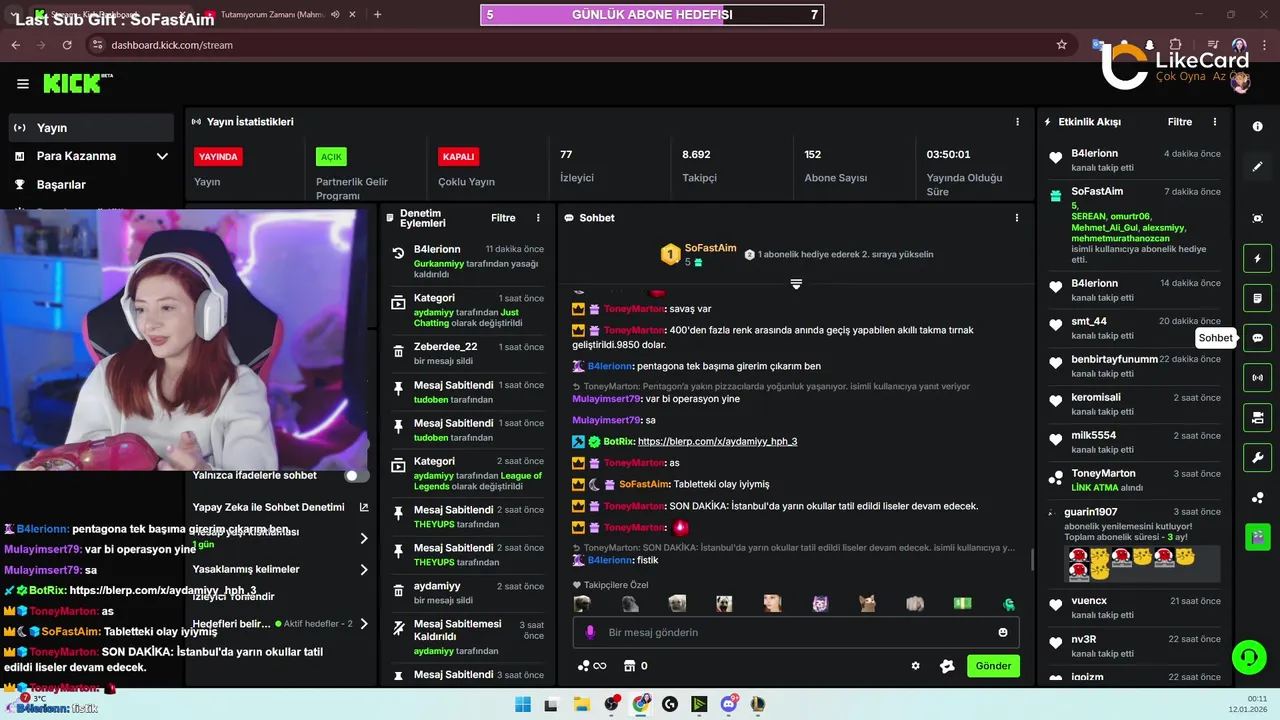This screenshot has height=720, width=1280.
Task: Click the badge icon beside Gönder button
Action: pos(947,666)
